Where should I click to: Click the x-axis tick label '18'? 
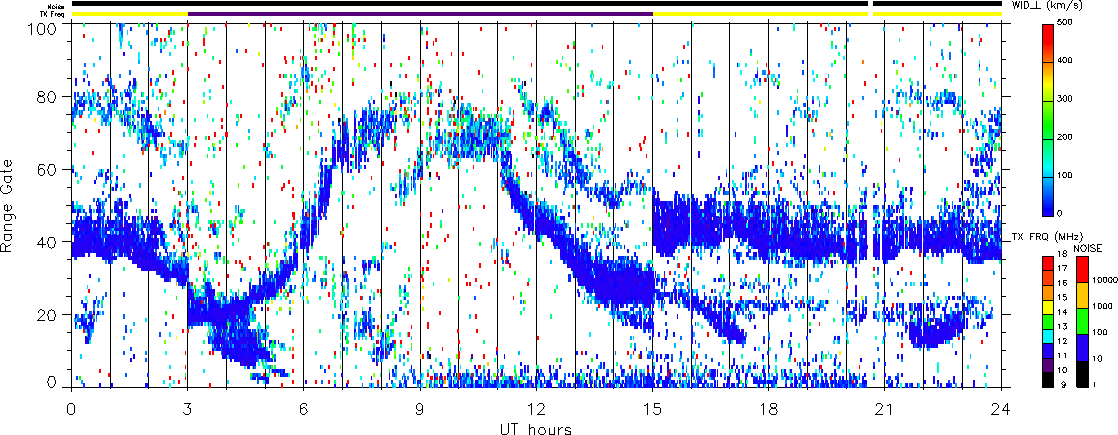pos(769,411)
